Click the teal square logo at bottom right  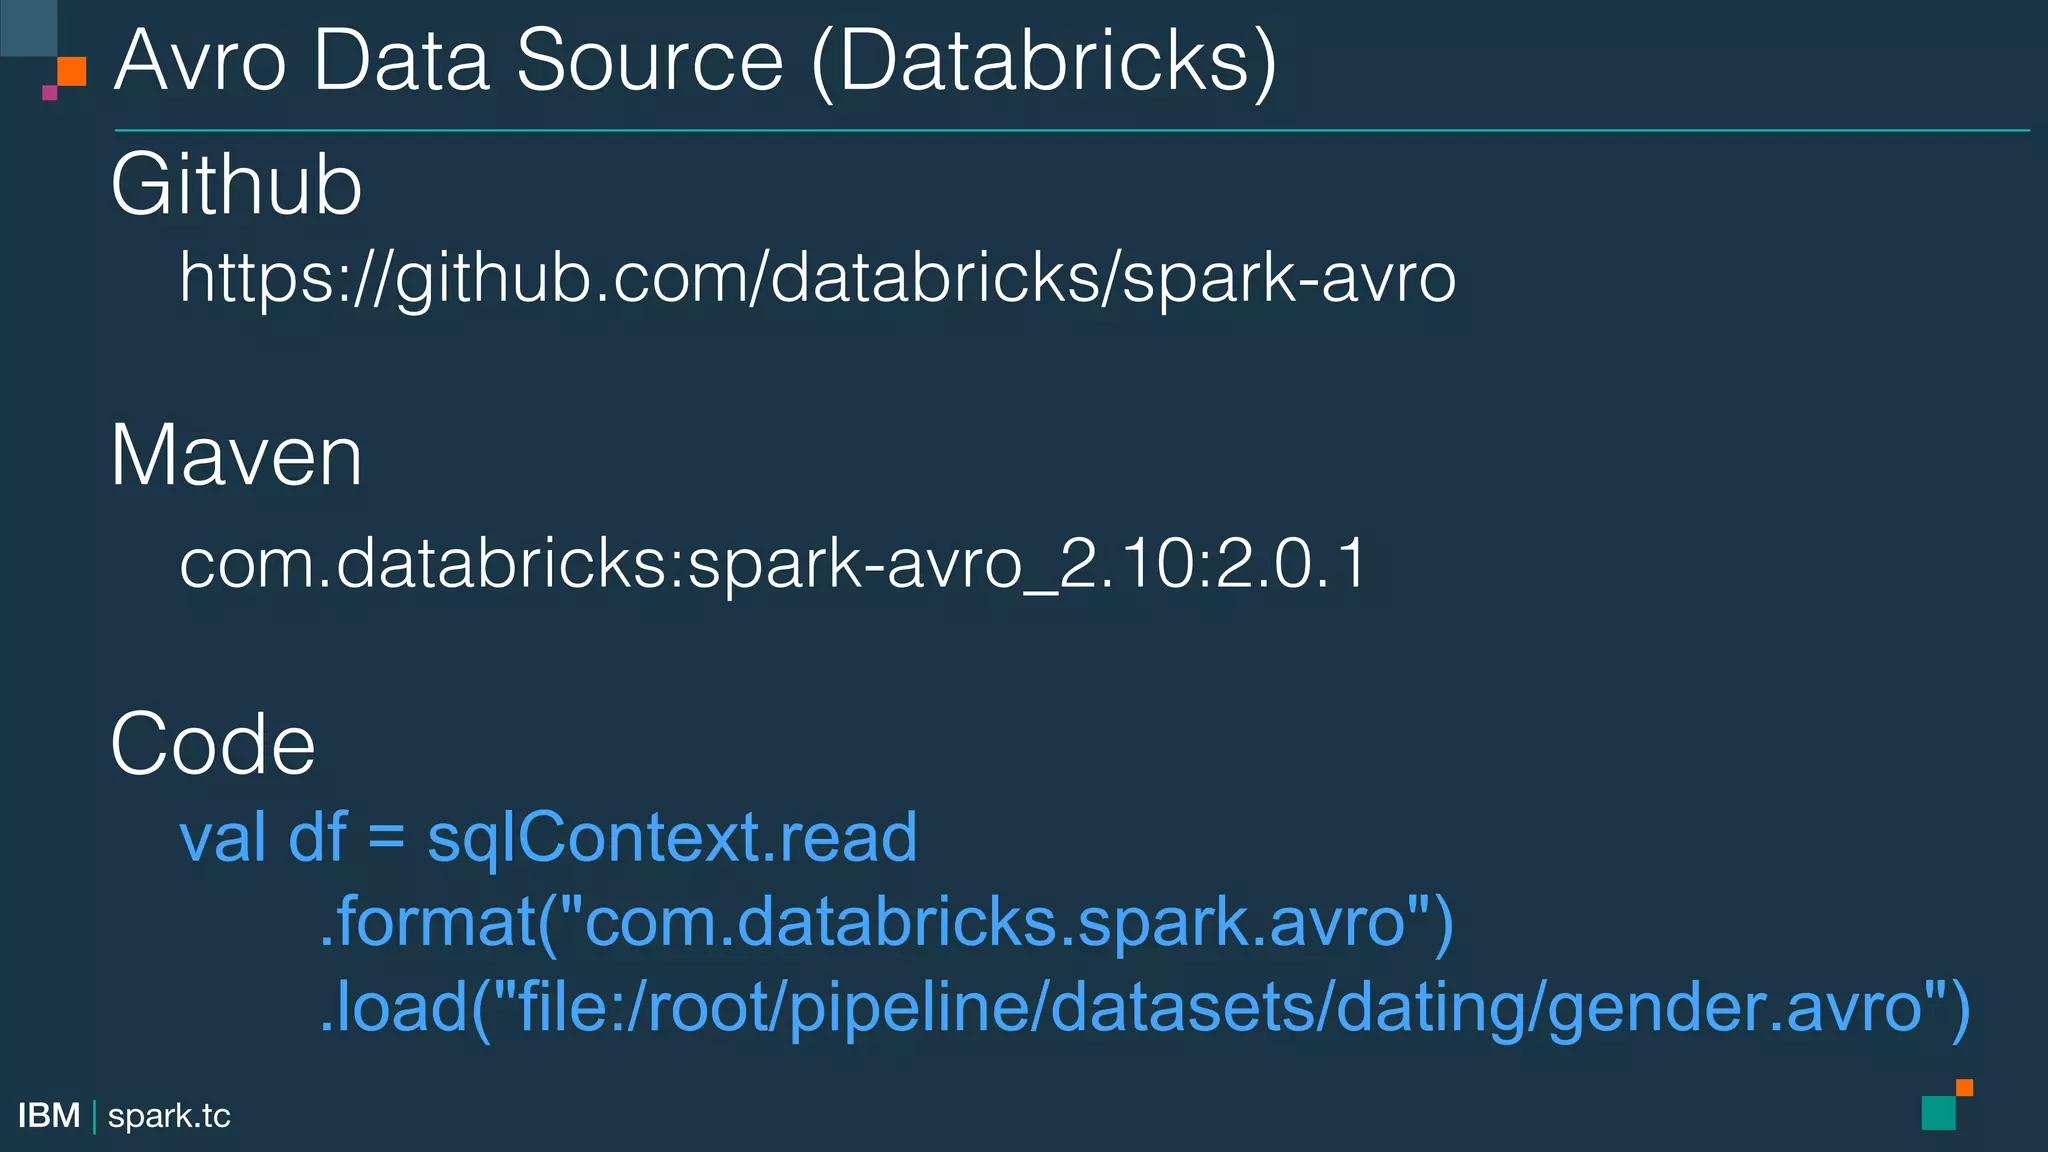point(1938,1113)
